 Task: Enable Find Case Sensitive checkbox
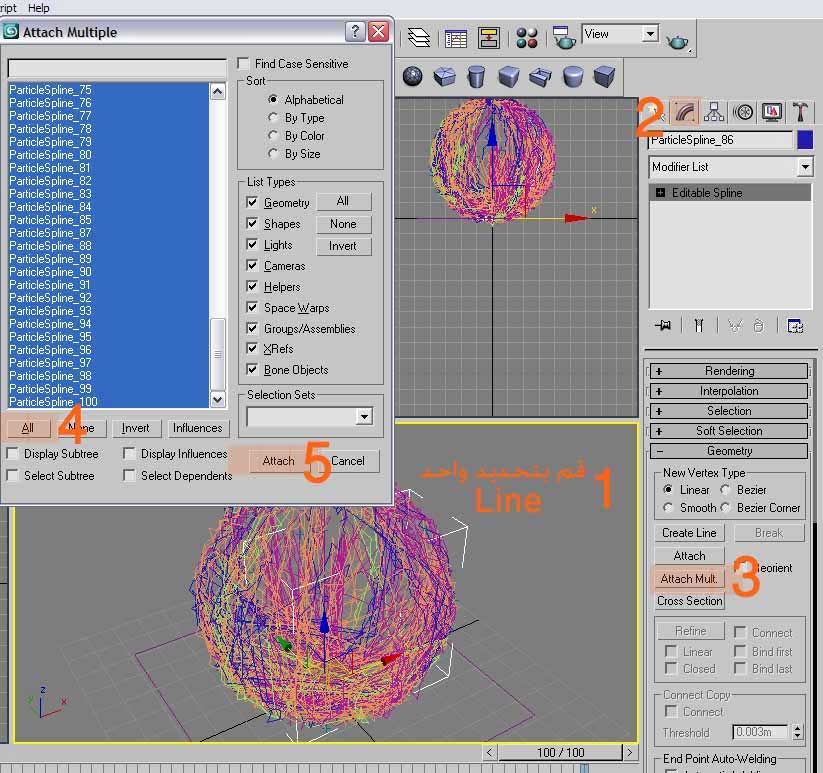click(244, 64)
